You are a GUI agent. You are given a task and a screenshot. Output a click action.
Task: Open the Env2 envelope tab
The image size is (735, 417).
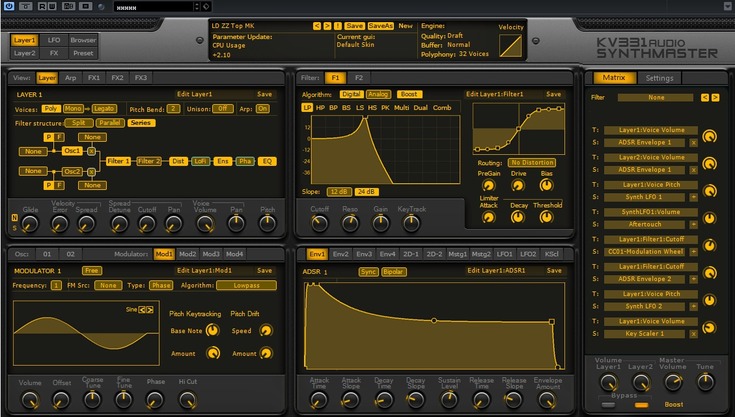coord(340,254)
